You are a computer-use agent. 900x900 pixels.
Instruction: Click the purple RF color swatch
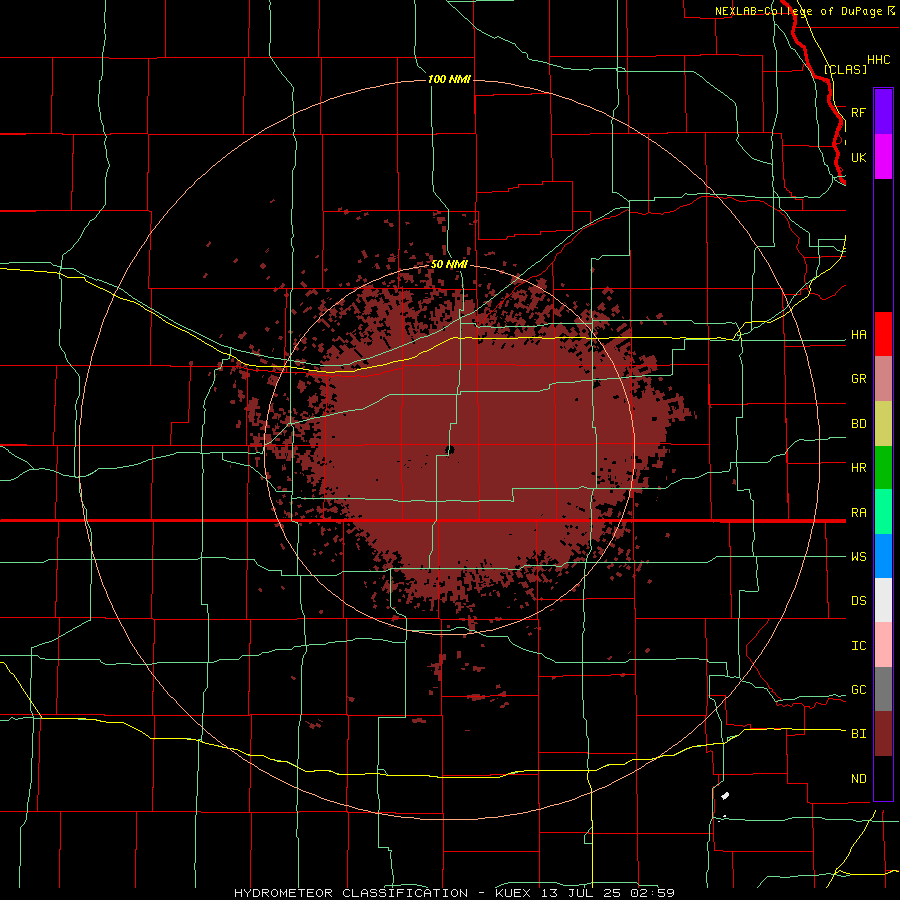883,112
